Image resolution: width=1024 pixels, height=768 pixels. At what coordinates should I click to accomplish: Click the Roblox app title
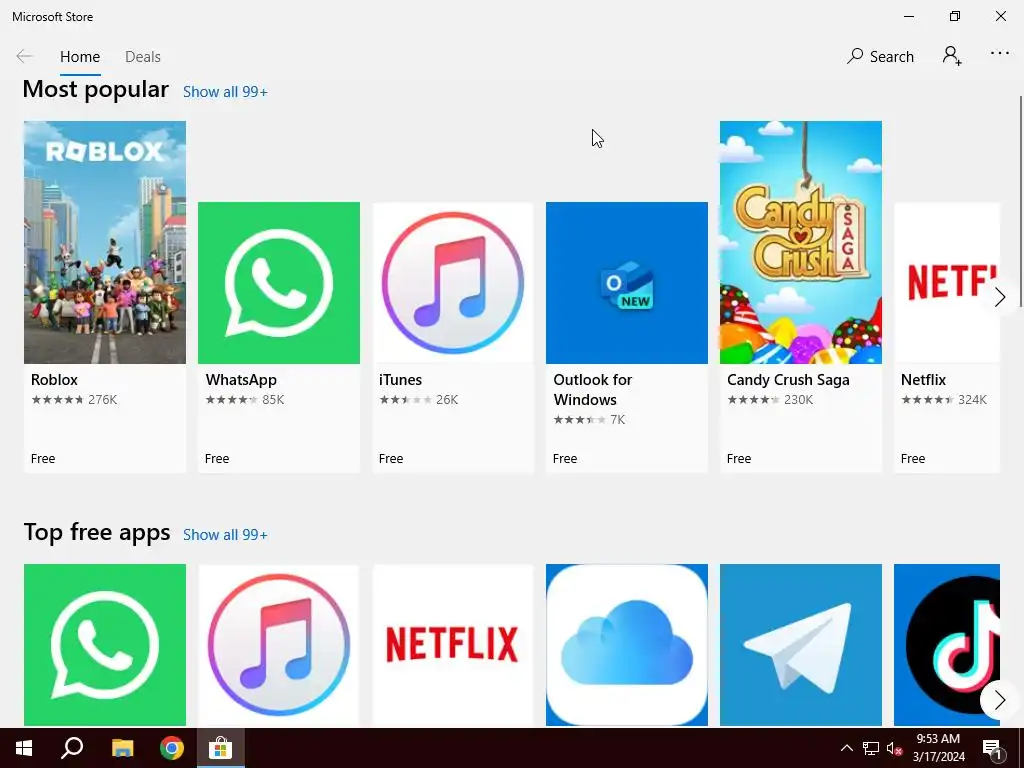pos(54,379)
